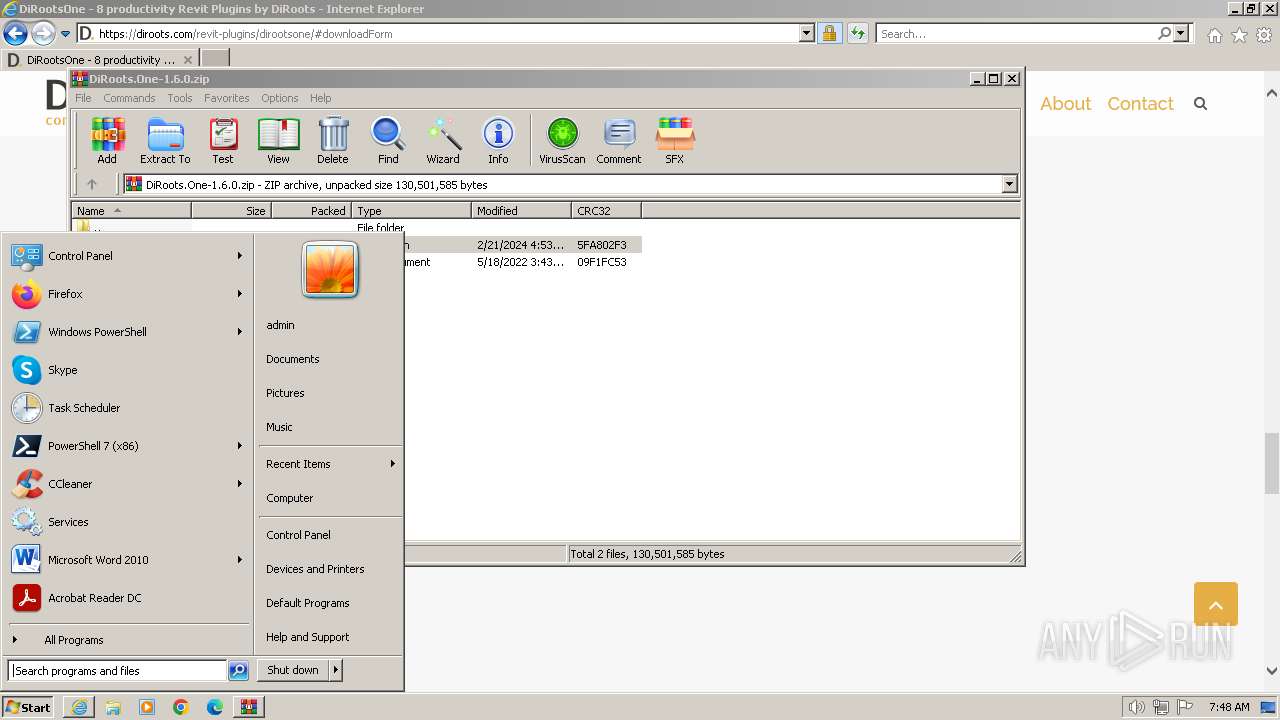Sort by the Modified column header
Viewport: 1280px width, 720px height.
point(521,211)
